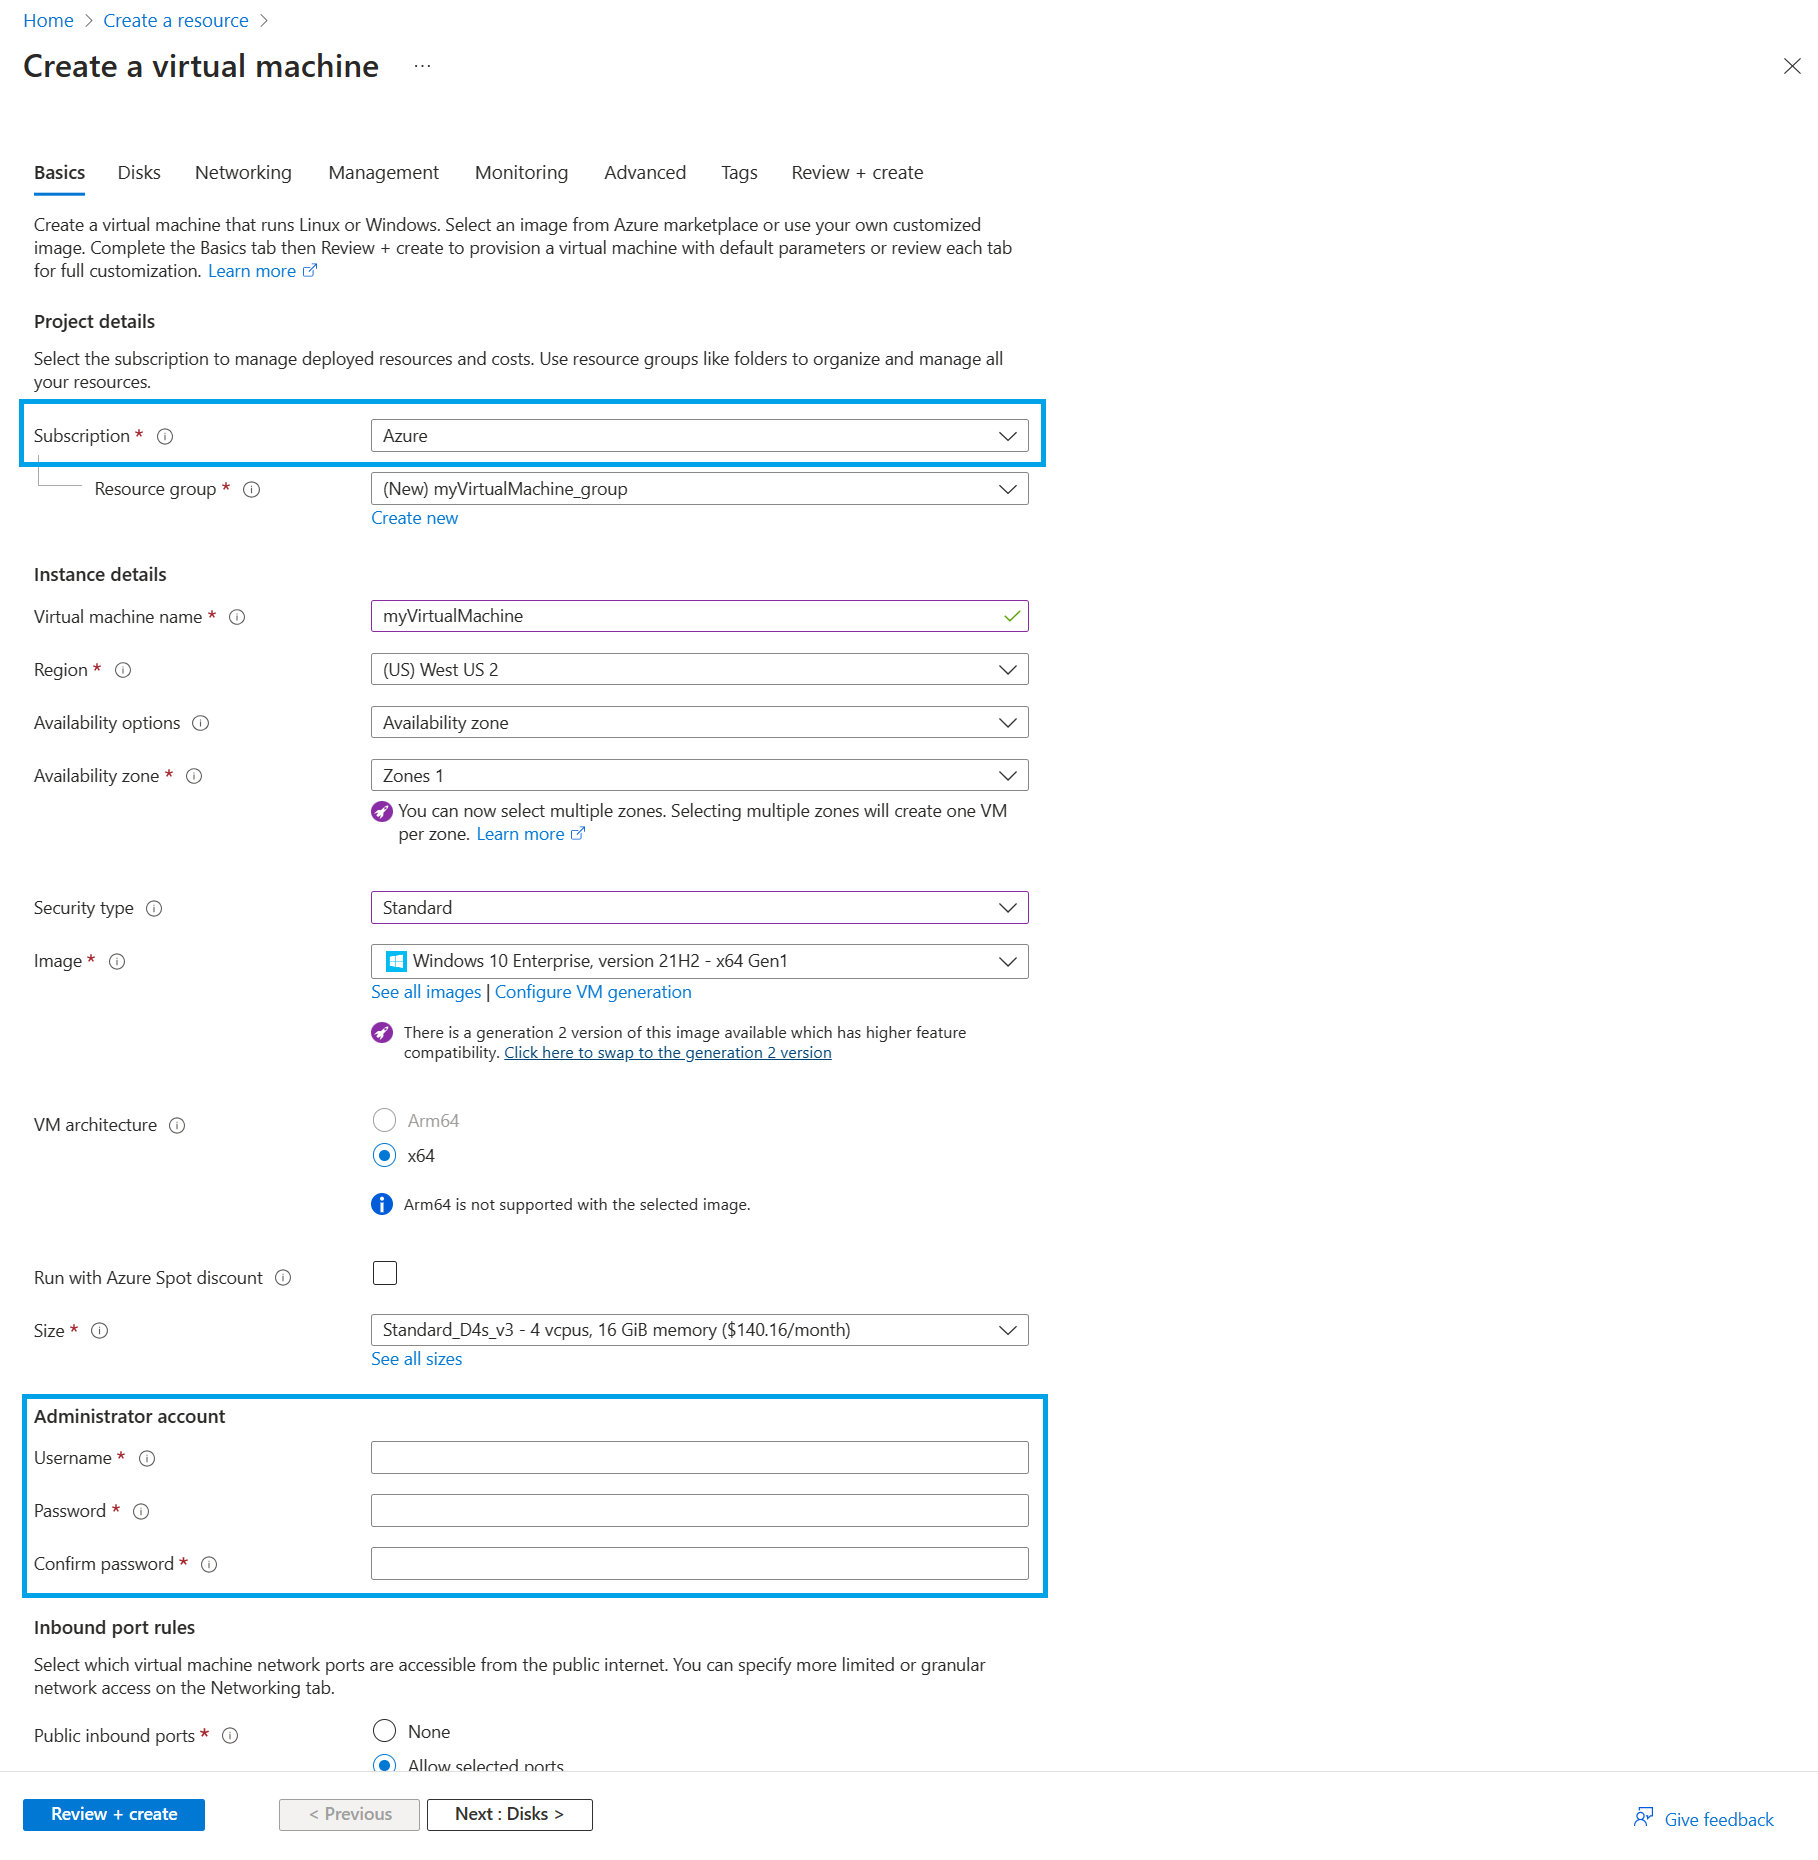Click the VM architecture info icon
This screenshot has width=1818, height=1860.
177,1126
